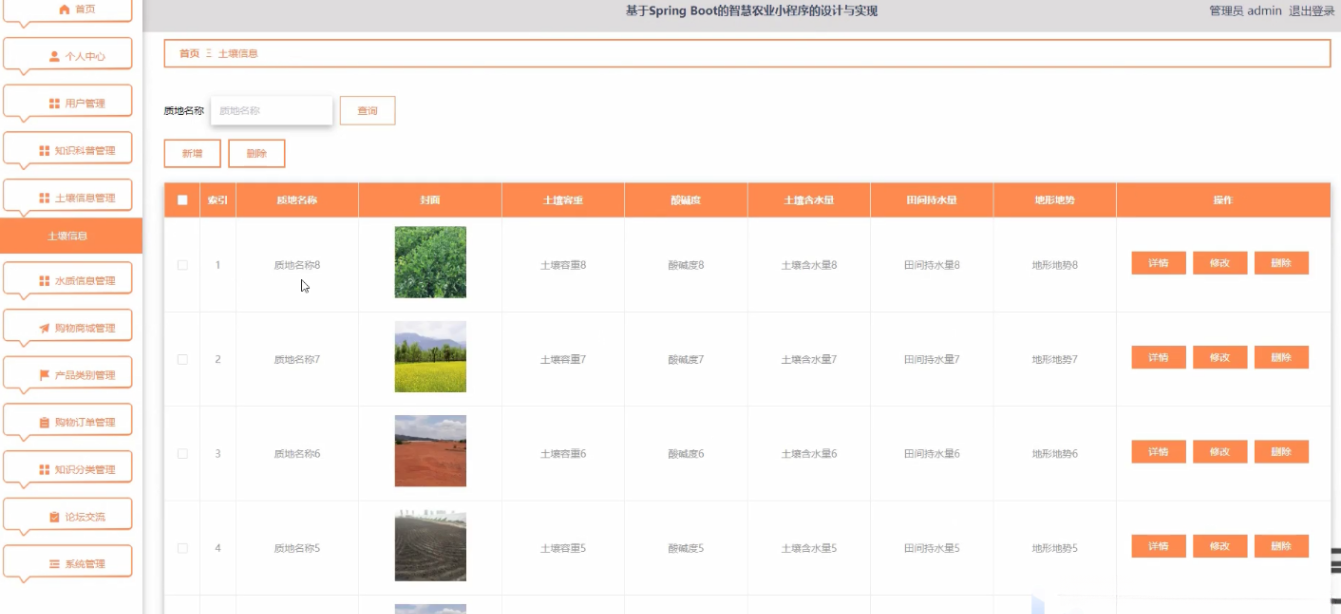Screen dimensions: 1341x614
Task: Click the dark plowed field thumbnail in row 4
Action: tap(430, 546)
